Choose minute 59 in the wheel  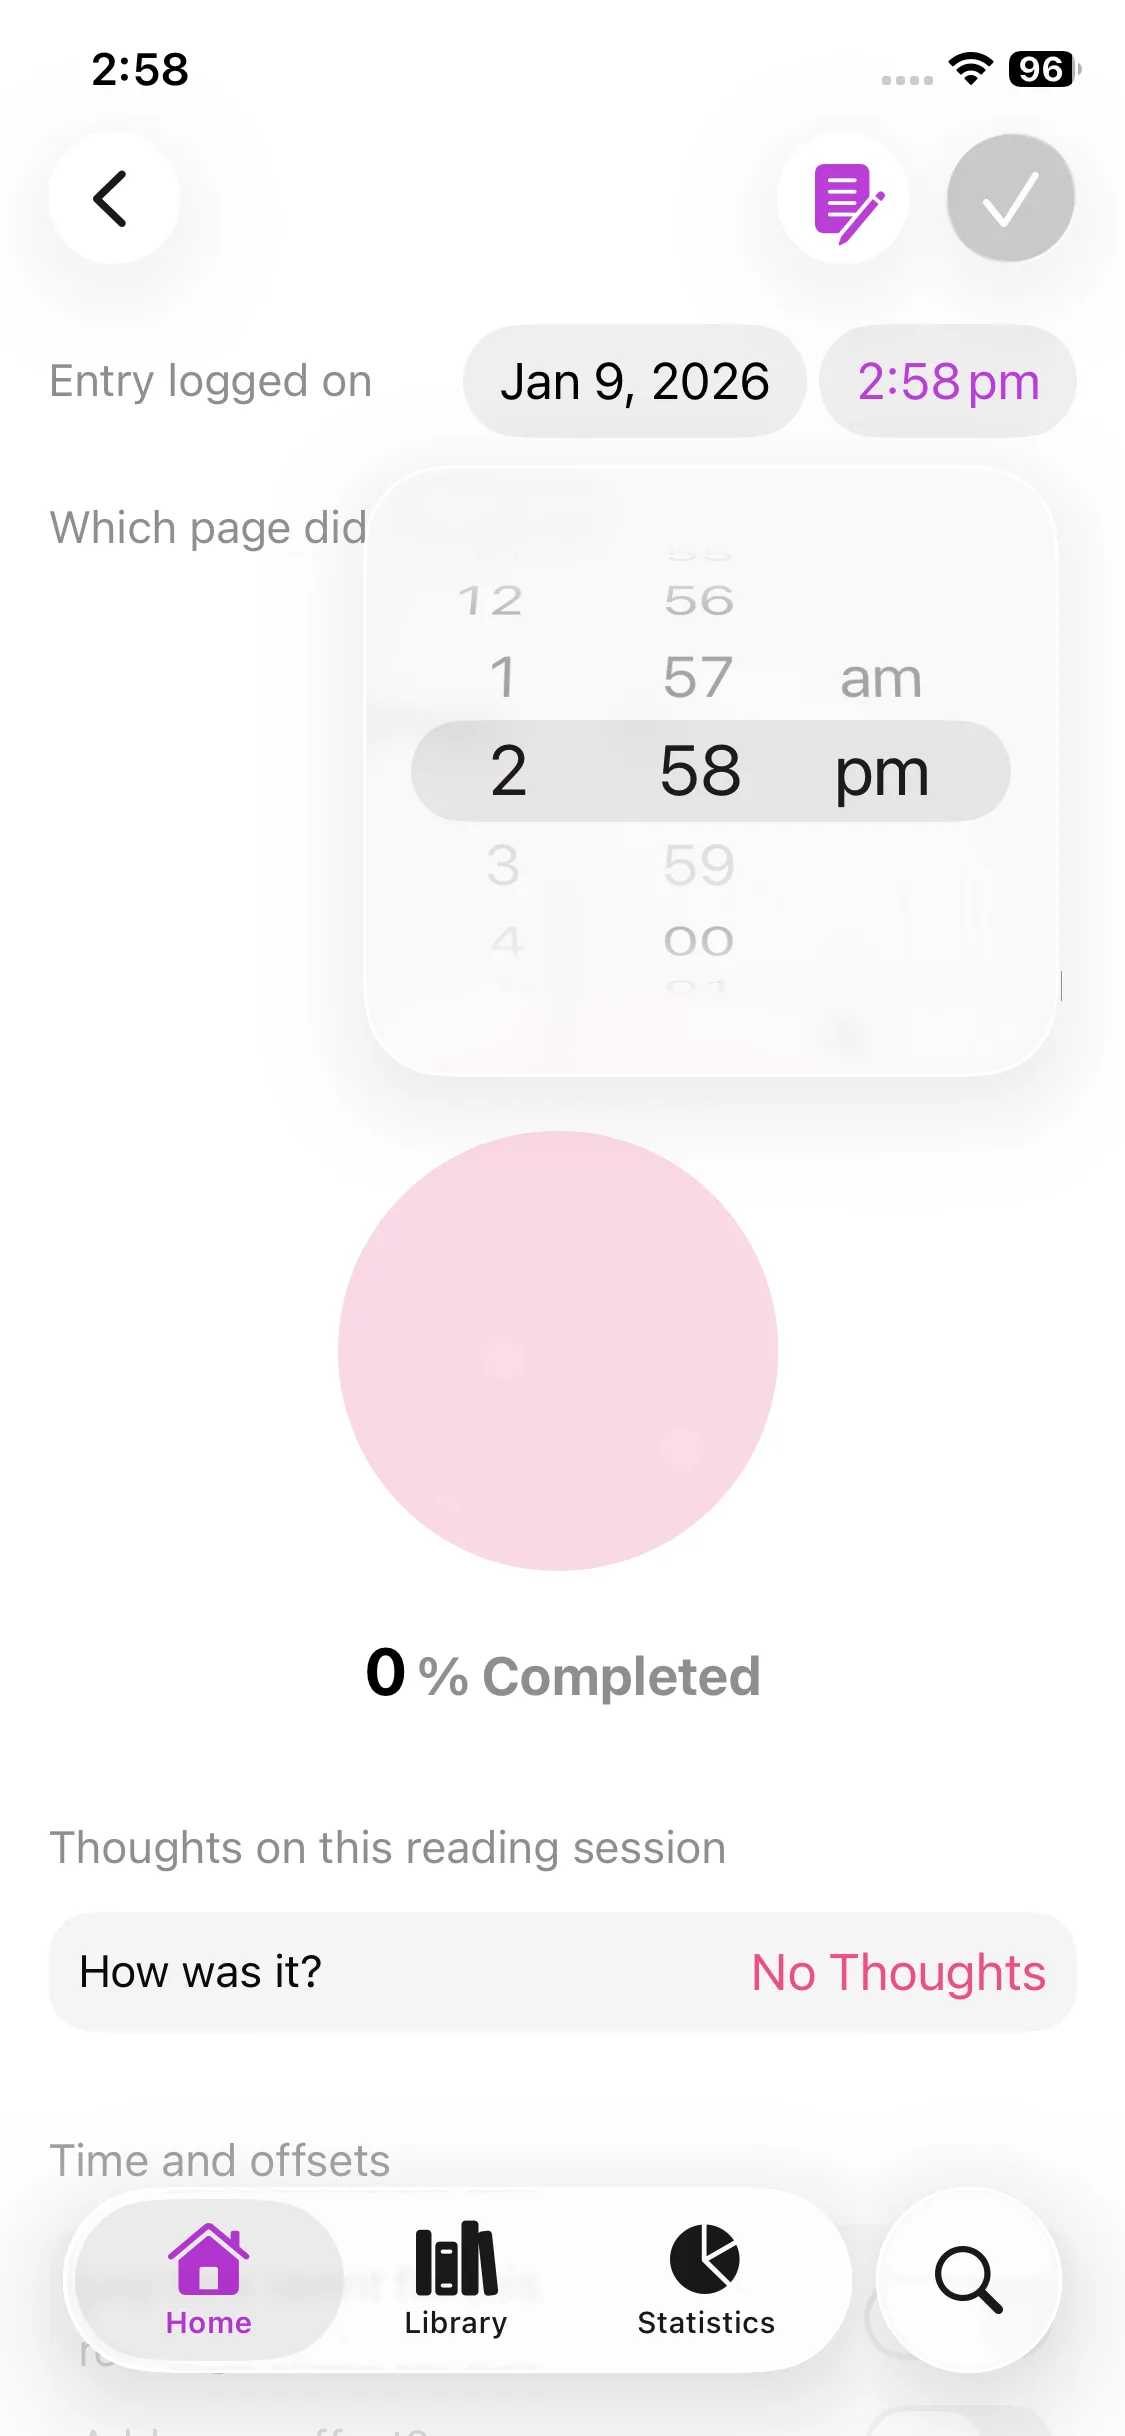[699, 865]
